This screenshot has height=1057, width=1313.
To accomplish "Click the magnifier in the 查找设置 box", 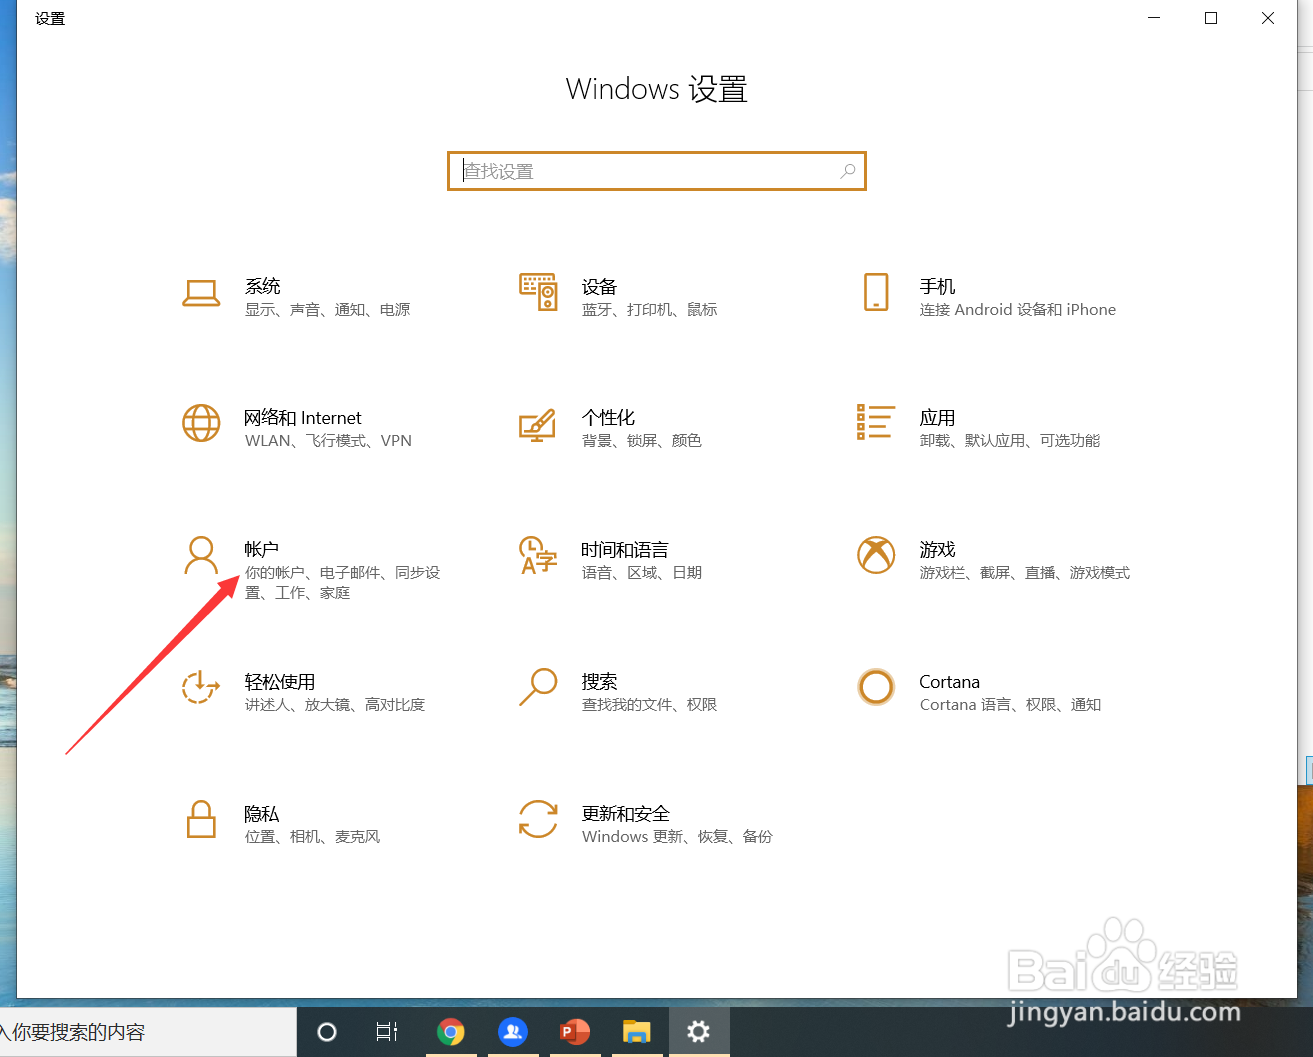I will click(x=848, y=171).
